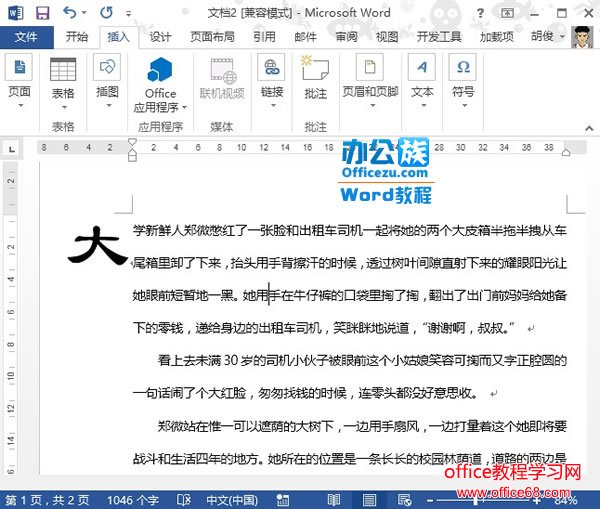Click in the paragraph starting 看上去未满 30 岁
This screenshot has width=600, height=509.
(x=350, y=377)
